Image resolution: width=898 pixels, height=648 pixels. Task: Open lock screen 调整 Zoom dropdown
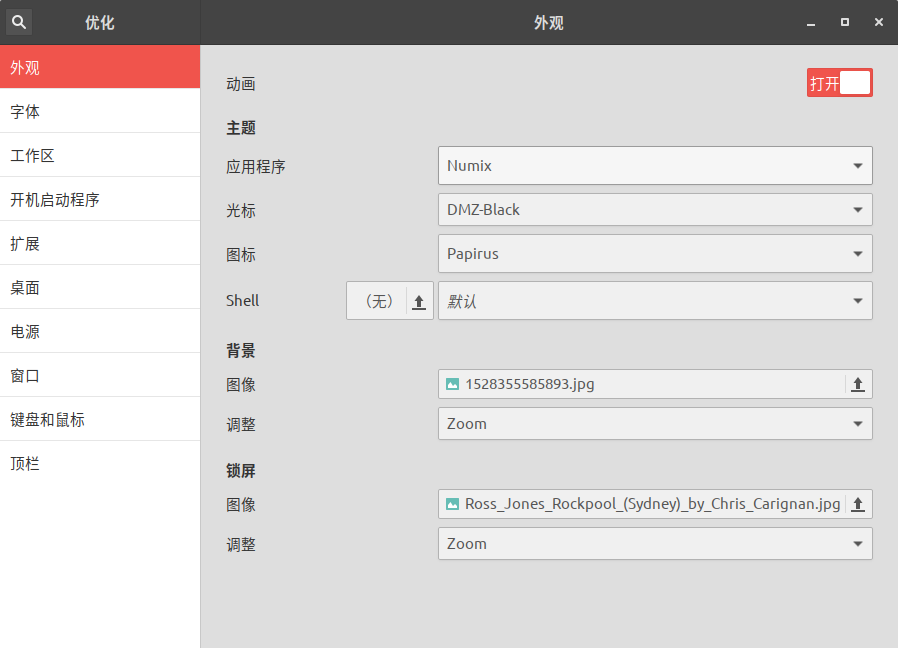click(655, 544)
